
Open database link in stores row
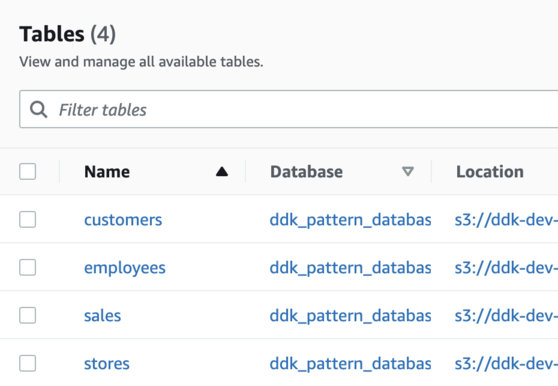pos(351,364)
